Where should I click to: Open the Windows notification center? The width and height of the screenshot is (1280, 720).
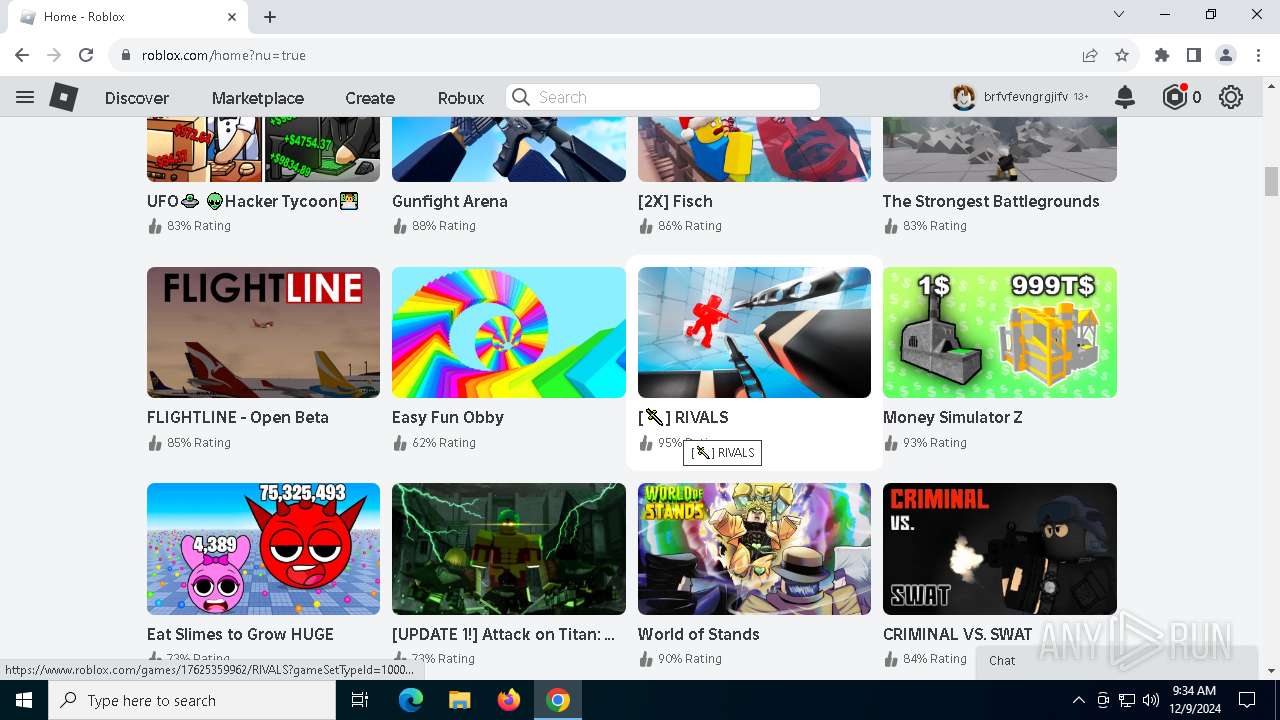[1247, 700]
